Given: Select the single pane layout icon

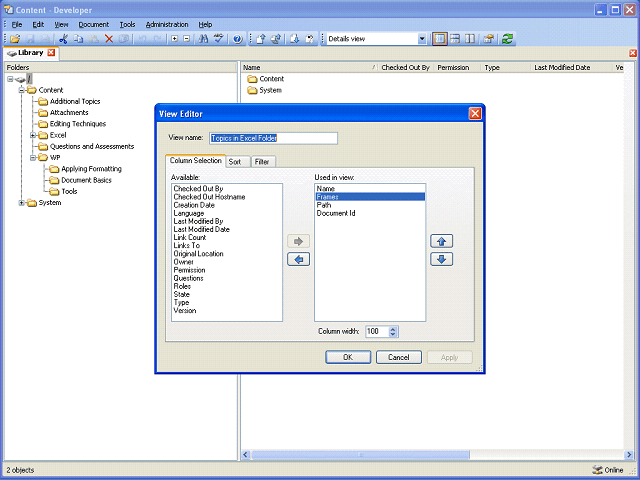Looking at the screenshot, I should coord(439,39).
